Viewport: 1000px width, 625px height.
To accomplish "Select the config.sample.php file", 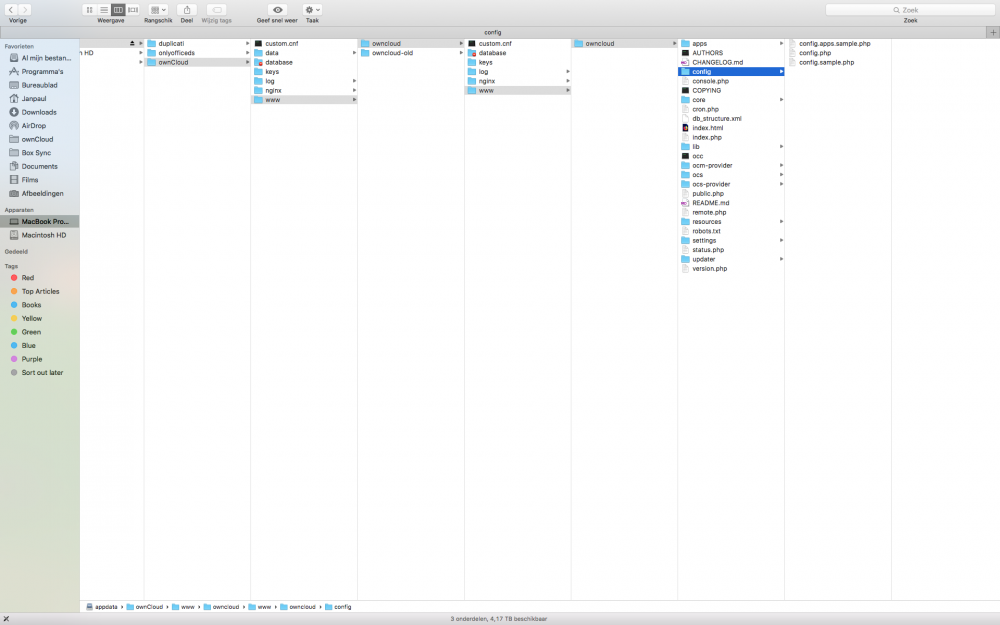I will [x=838, y=62].
